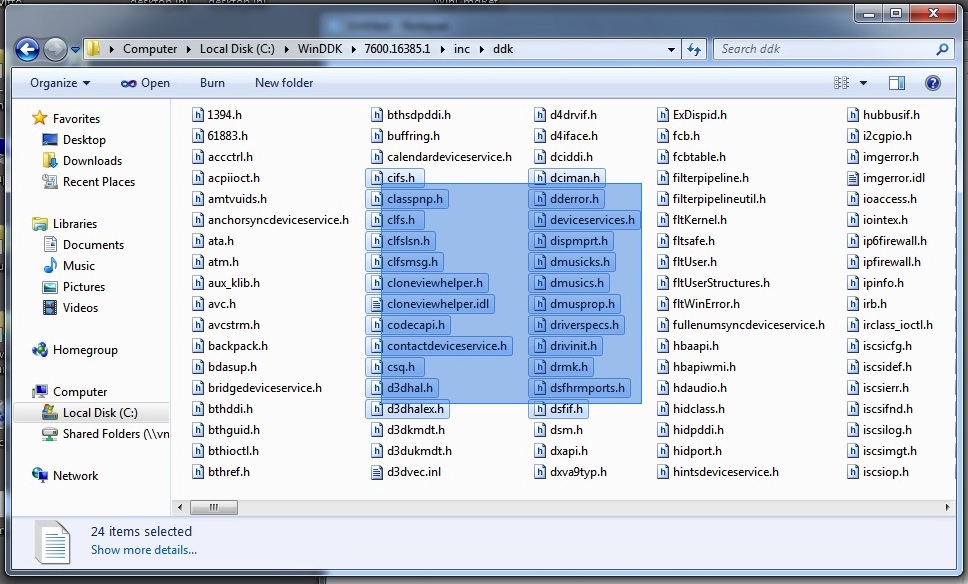
Task: Go back using the Back arrow button
Action: [x=27, y=49]
